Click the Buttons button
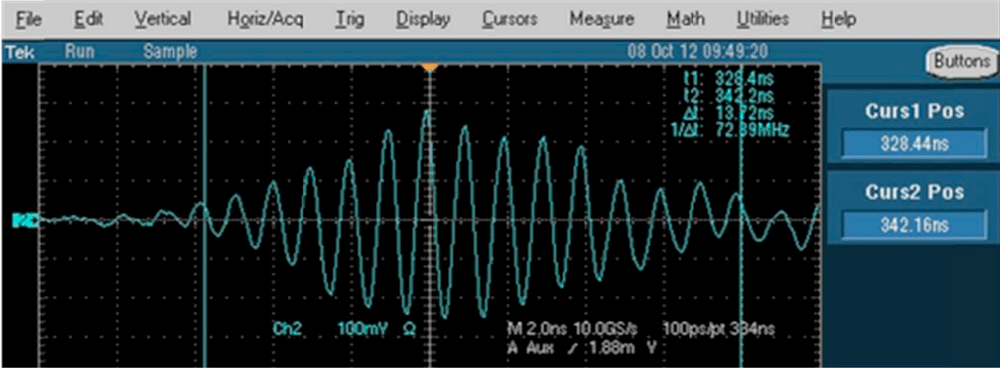The width and height of the screenshot is (1000, 368). [x=962, y=62]
